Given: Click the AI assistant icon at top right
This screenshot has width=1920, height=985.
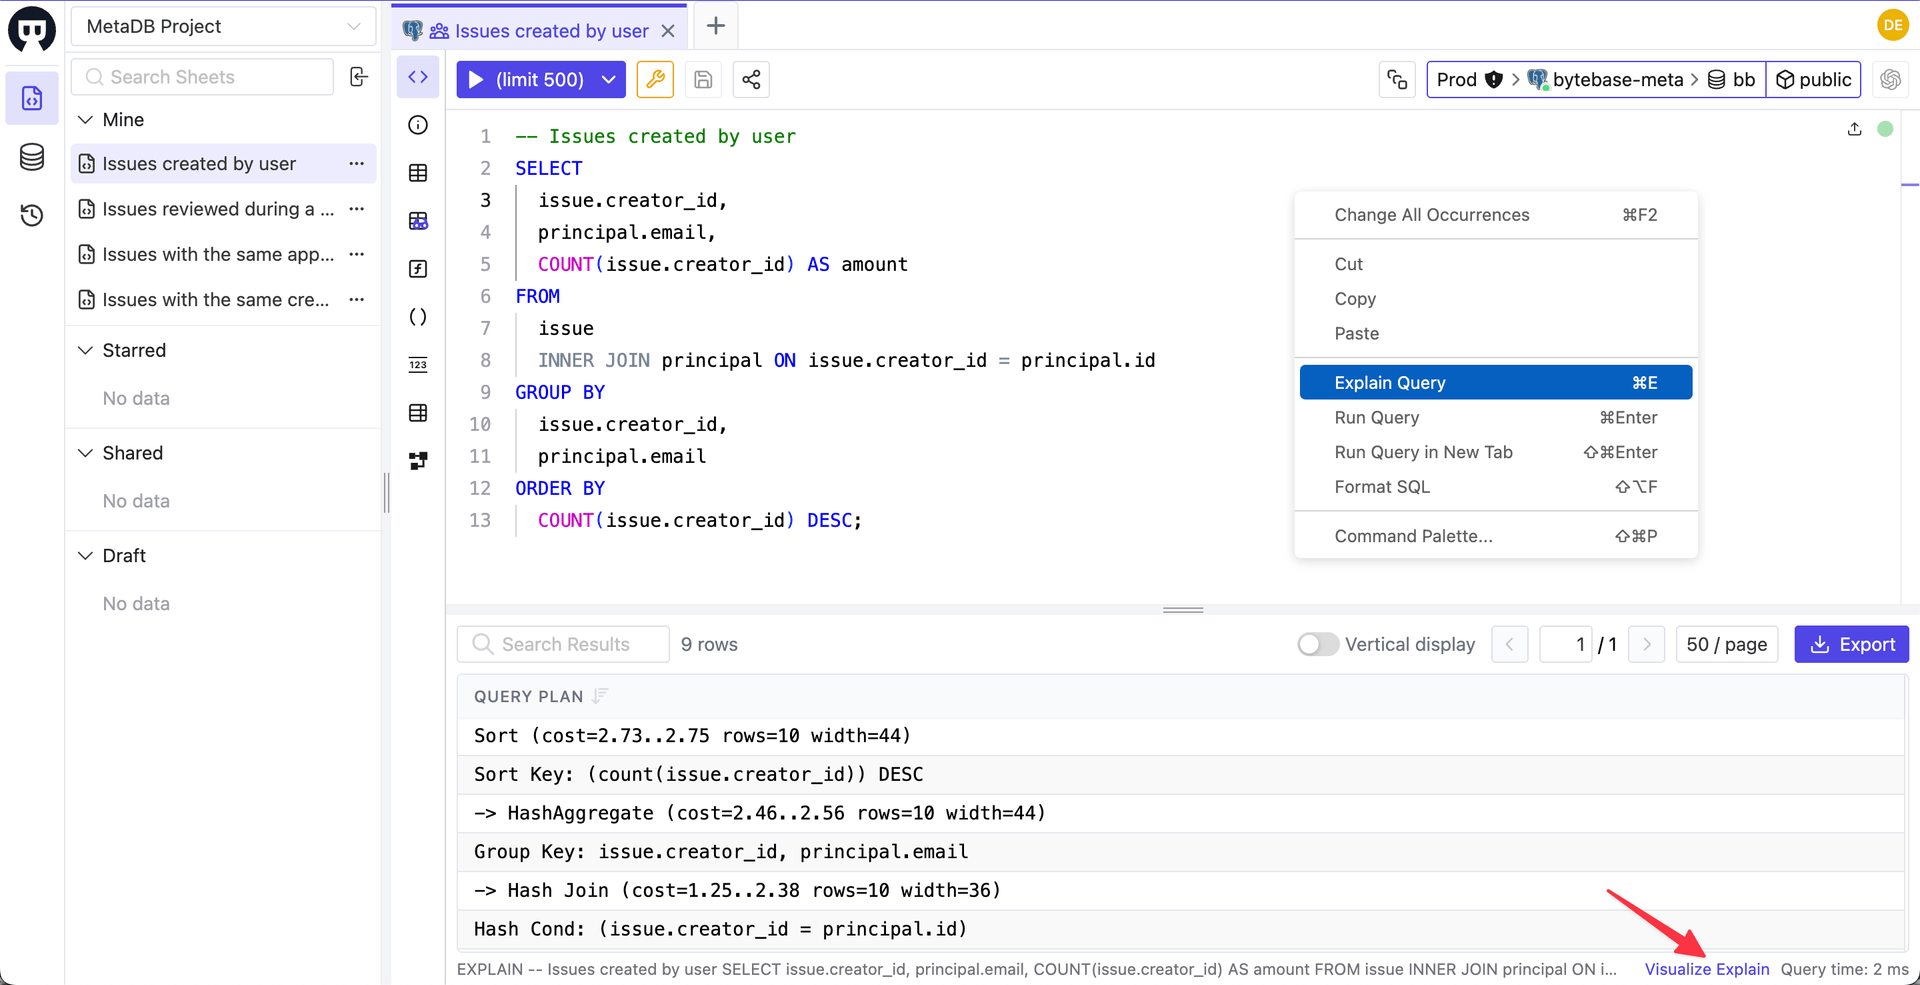Looking at the screenshot, I should (1890, 80).
